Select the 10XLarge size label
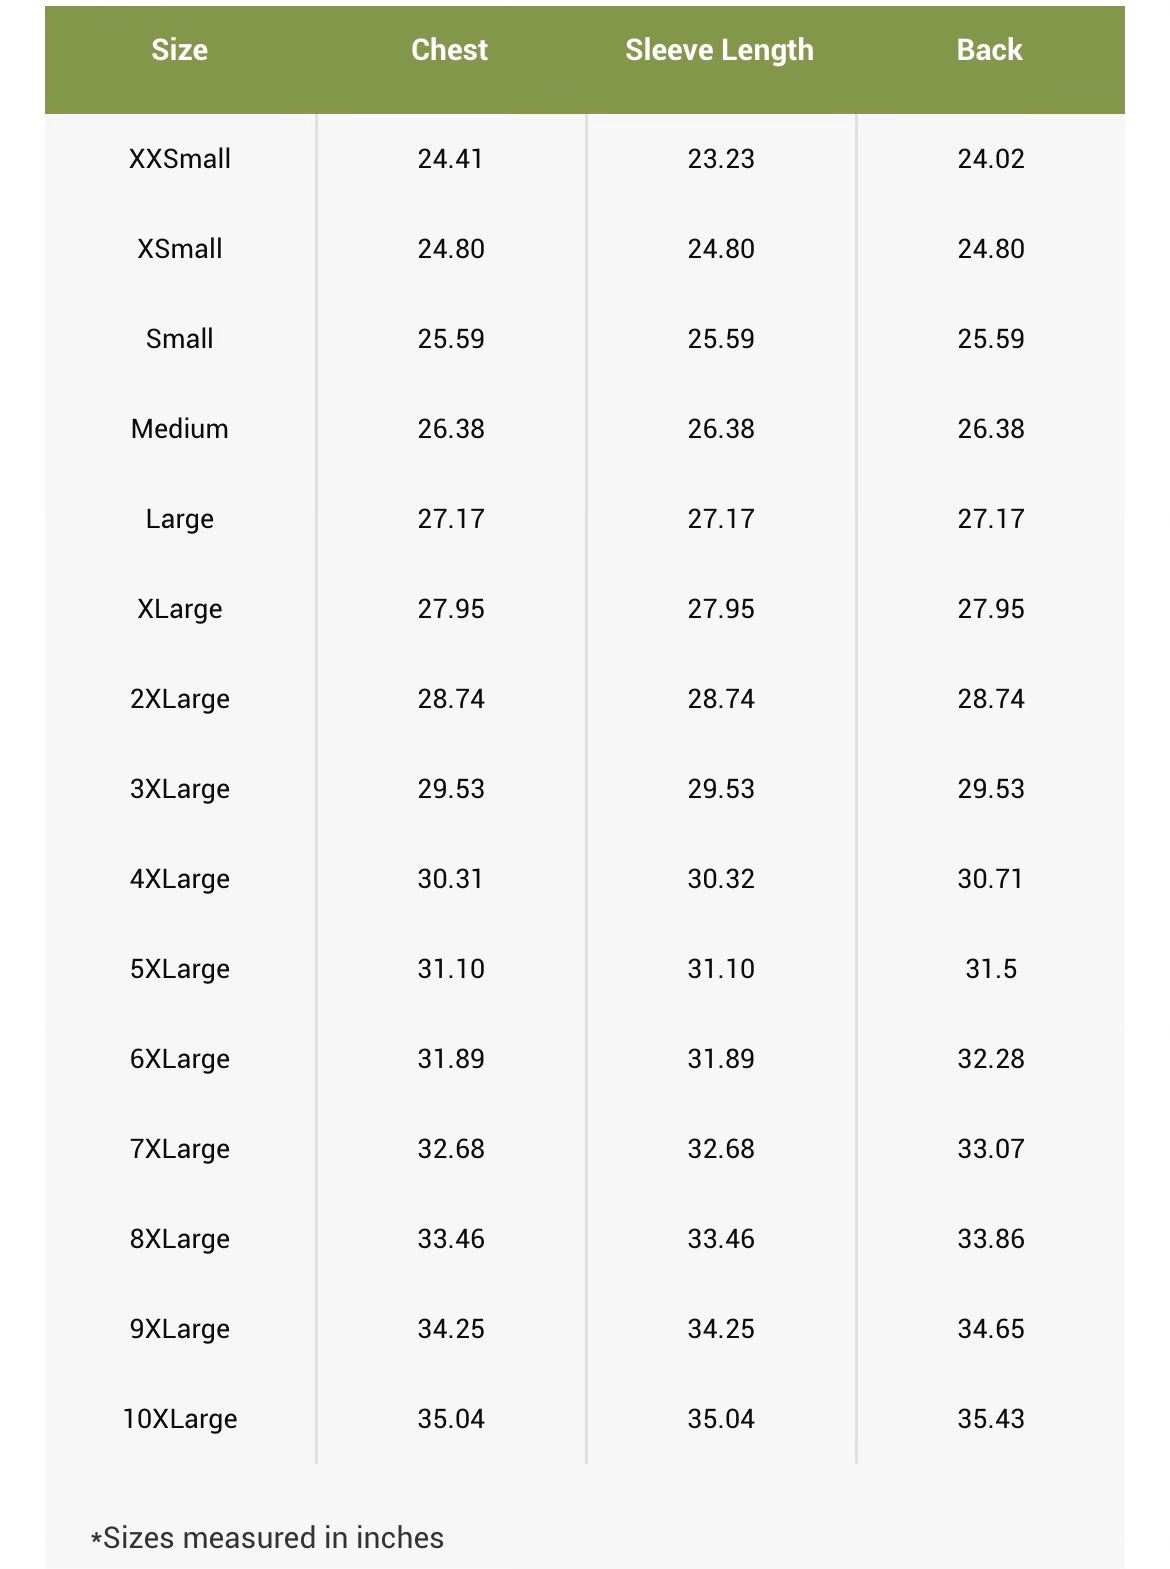Screen dimensions: 1170x1569 click(180, 1419)
